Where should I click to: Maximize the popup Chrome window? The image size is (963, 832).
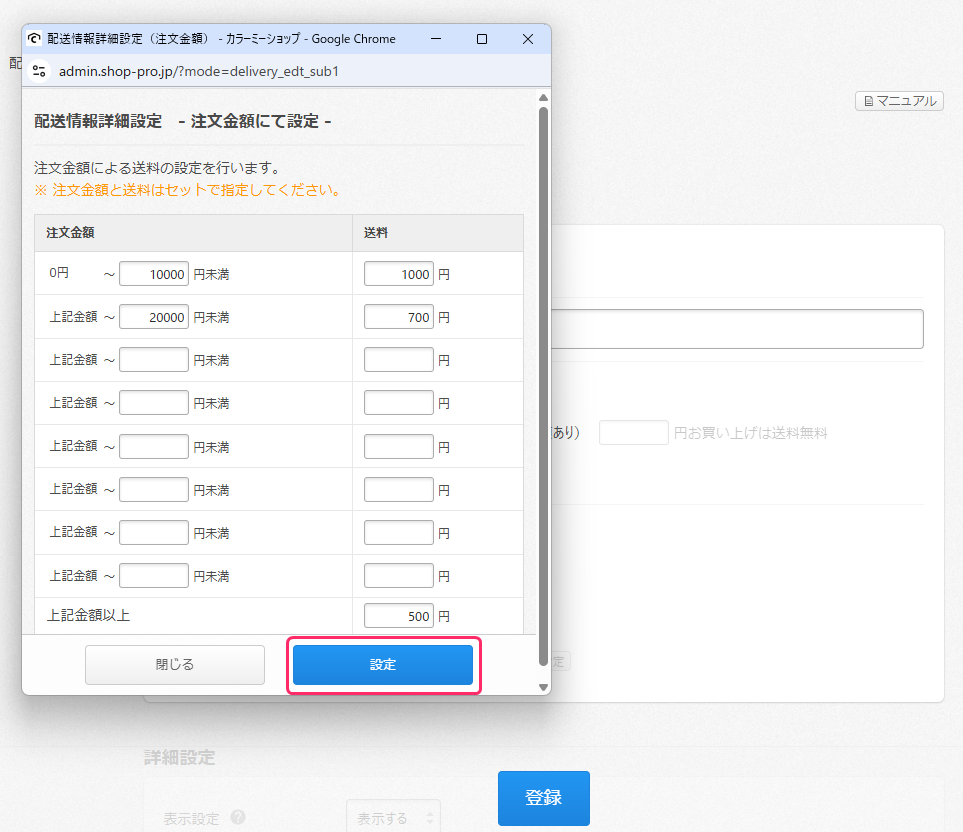point(482,39)
